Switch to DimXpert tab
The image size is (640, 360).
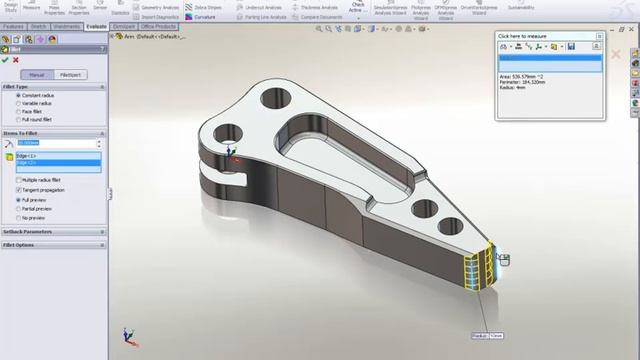pos(124,27)
